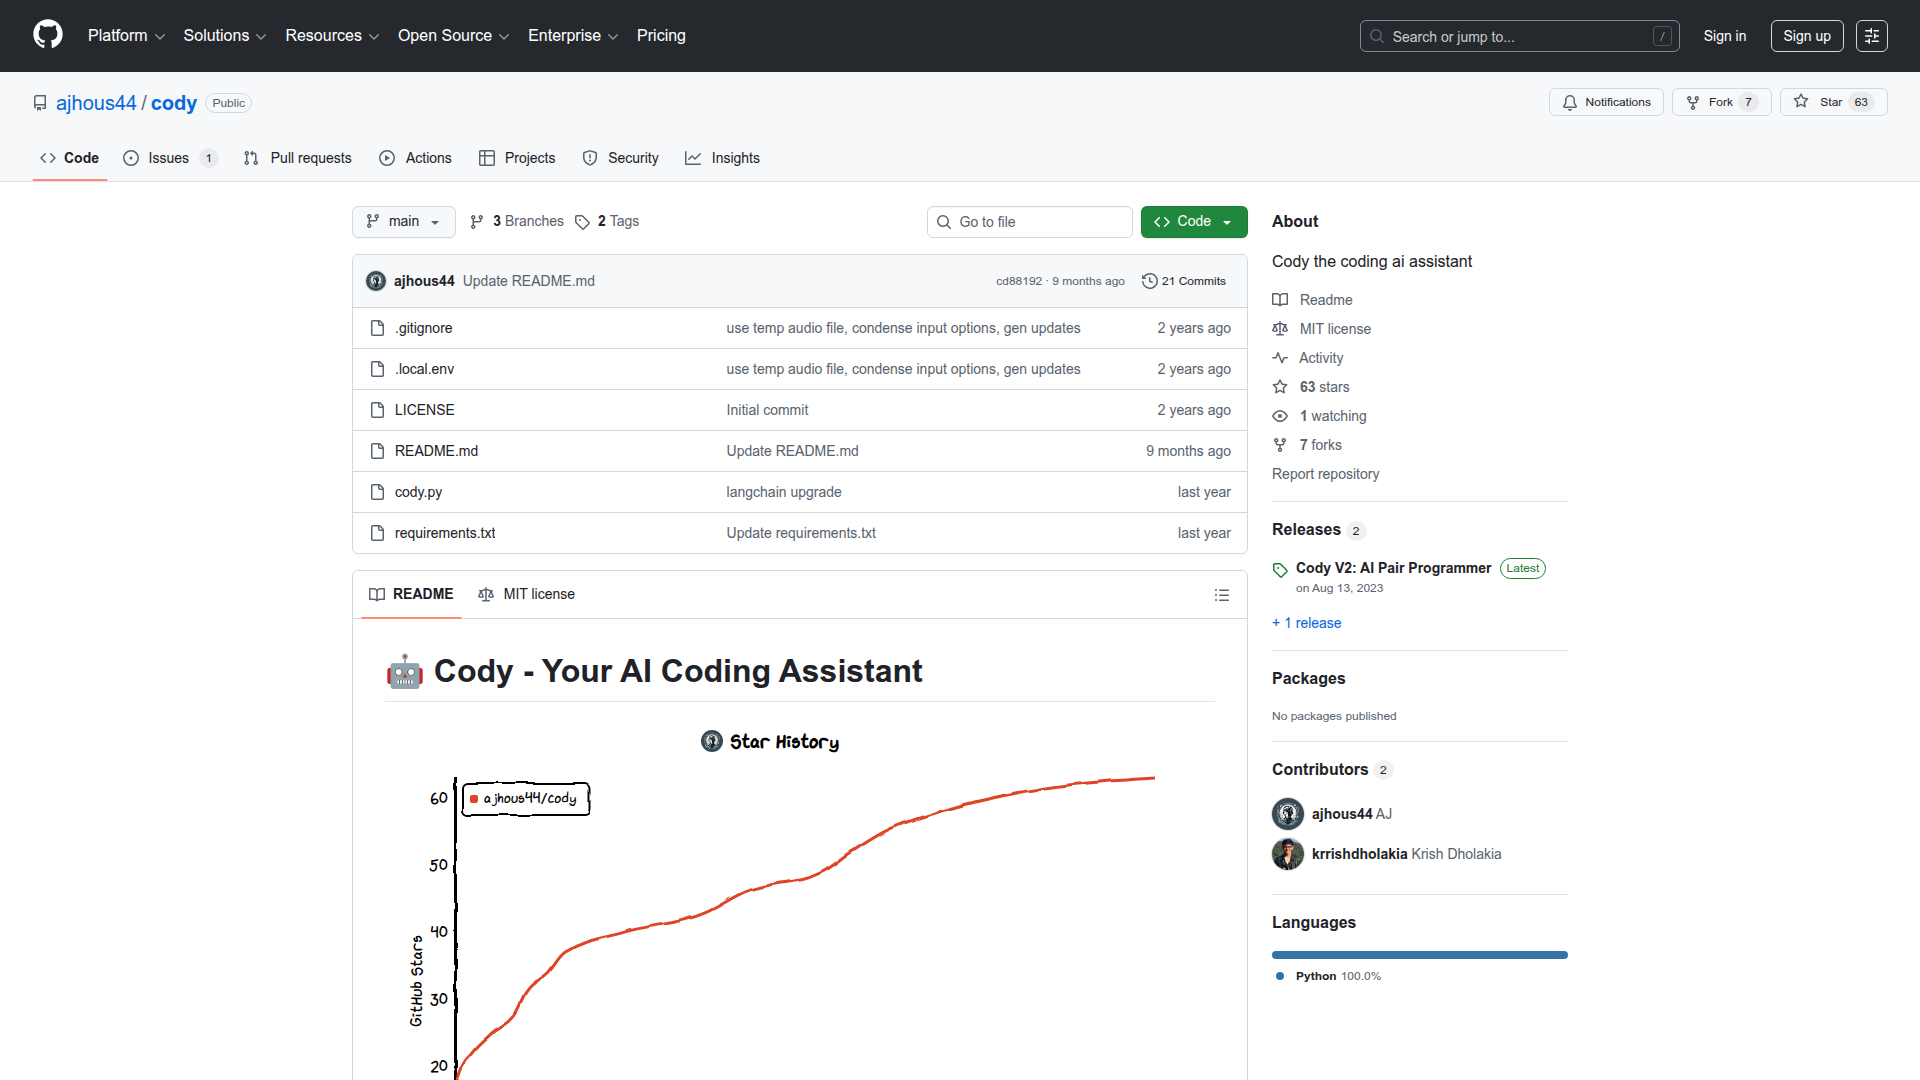
Task: Open the 1 watching link
Action: point(1332,416)
